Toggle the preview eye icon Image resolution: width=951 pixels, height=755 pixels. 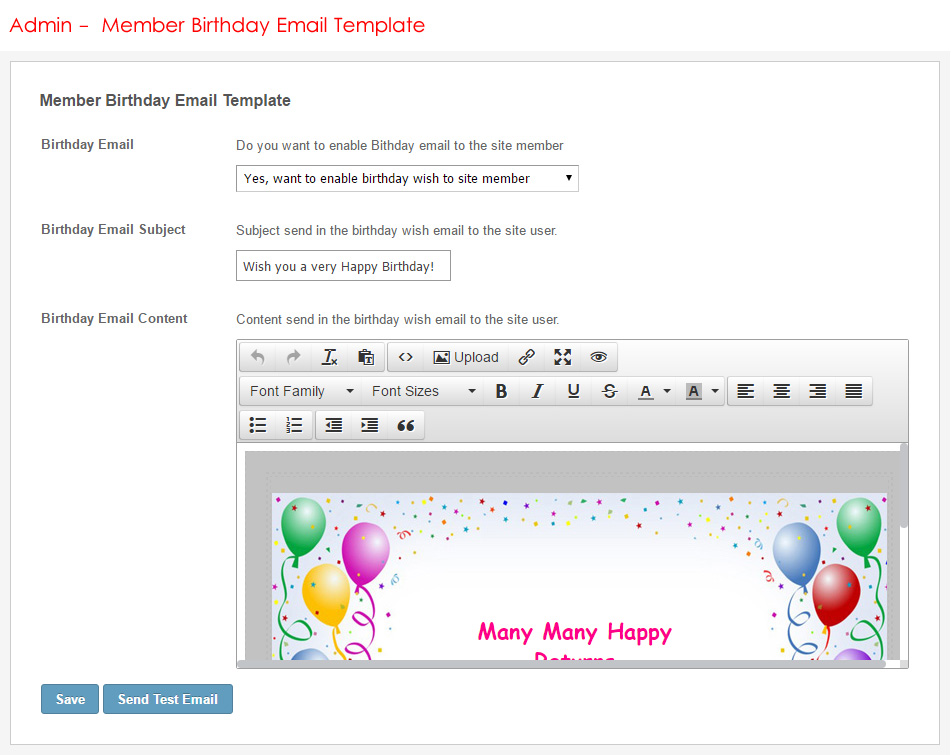(598, 357)
